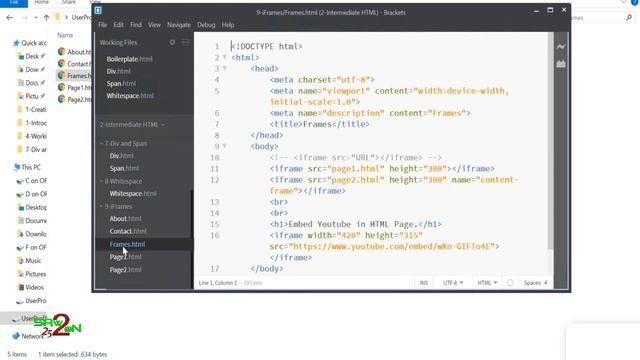The image size is (640, 360).
Task: Fold html tag on line 2
Action: [x=224, y=58]
